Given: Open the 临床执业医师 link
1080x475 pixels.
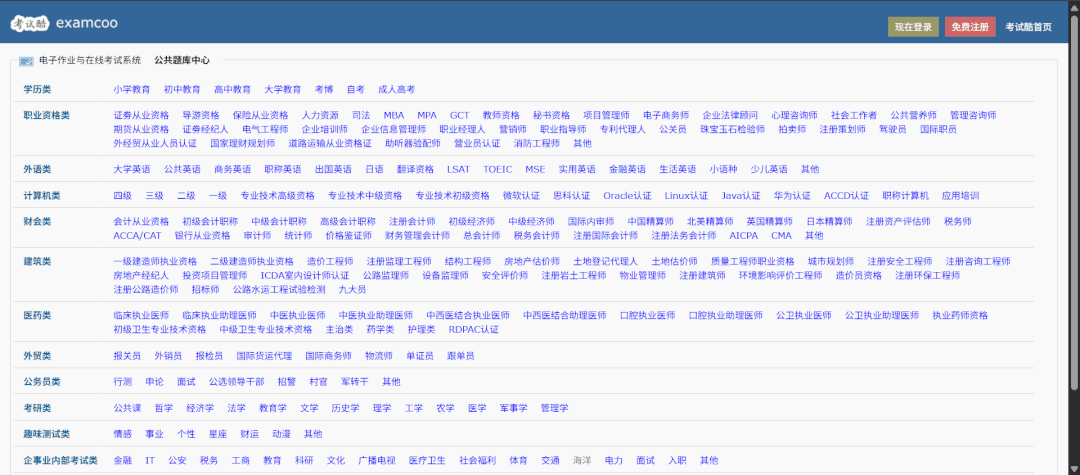Looking at the screenshot, I should pyautogui.click(x=141, y=315).
